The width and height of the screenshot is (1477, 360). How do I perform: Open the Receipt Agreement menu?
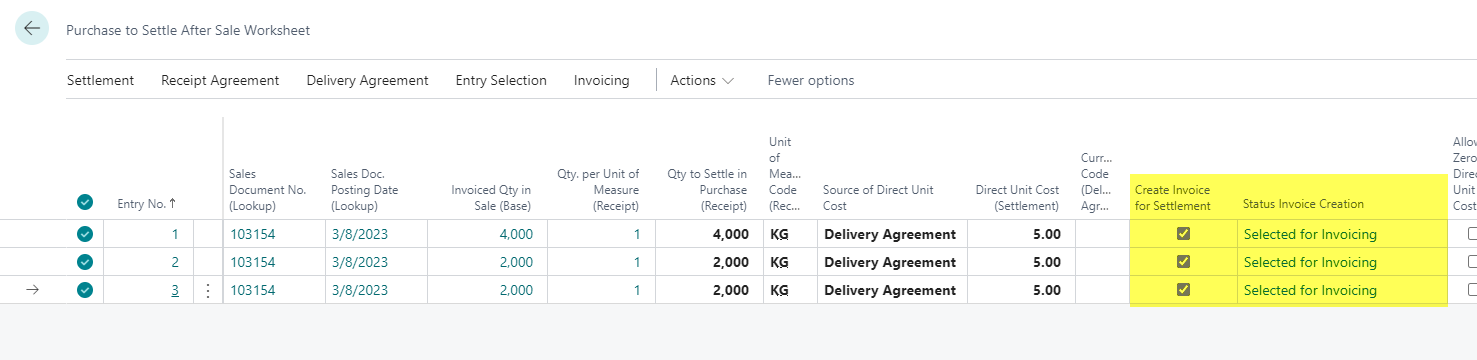(x=220, y=80)
